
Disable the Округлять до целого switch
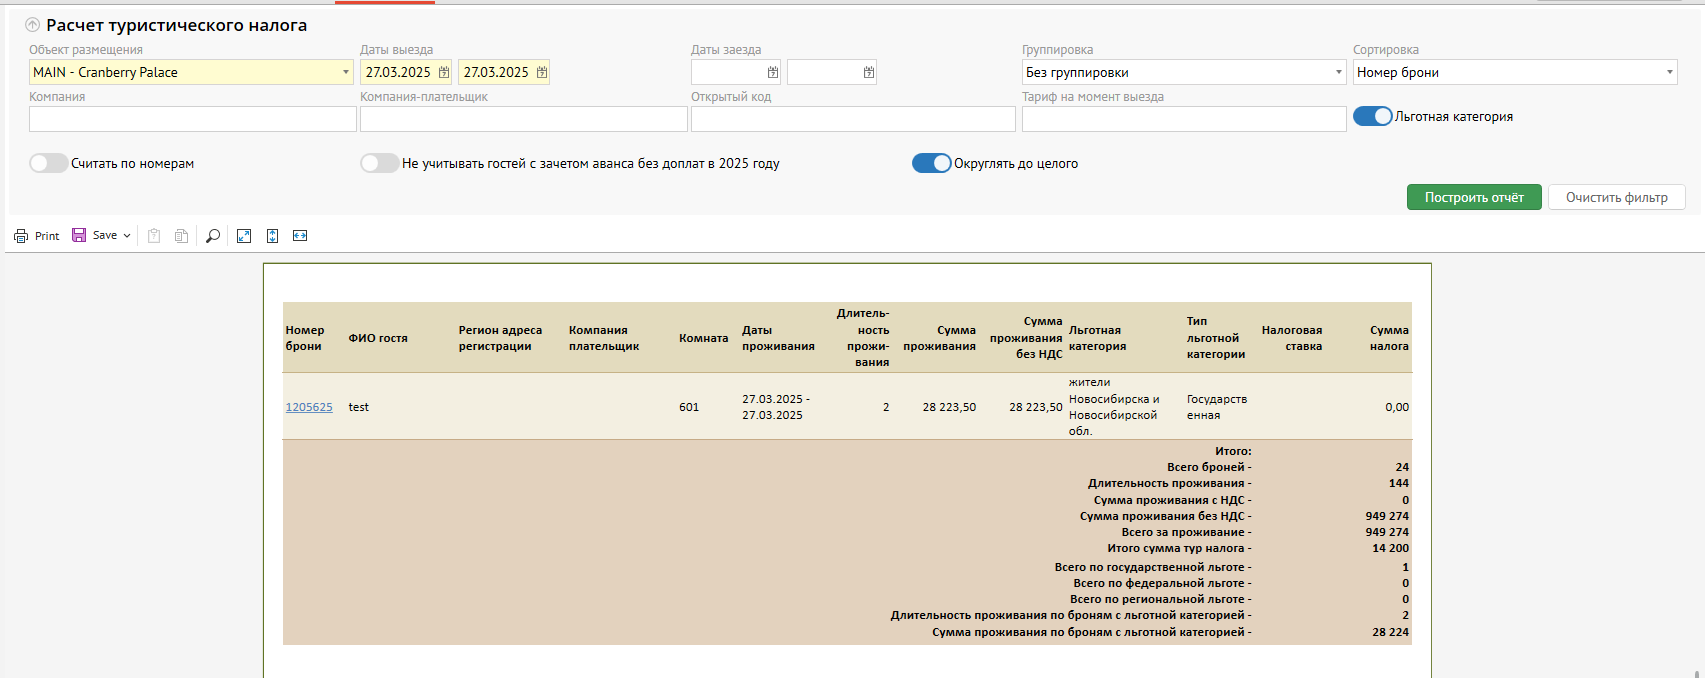[931, 163]
